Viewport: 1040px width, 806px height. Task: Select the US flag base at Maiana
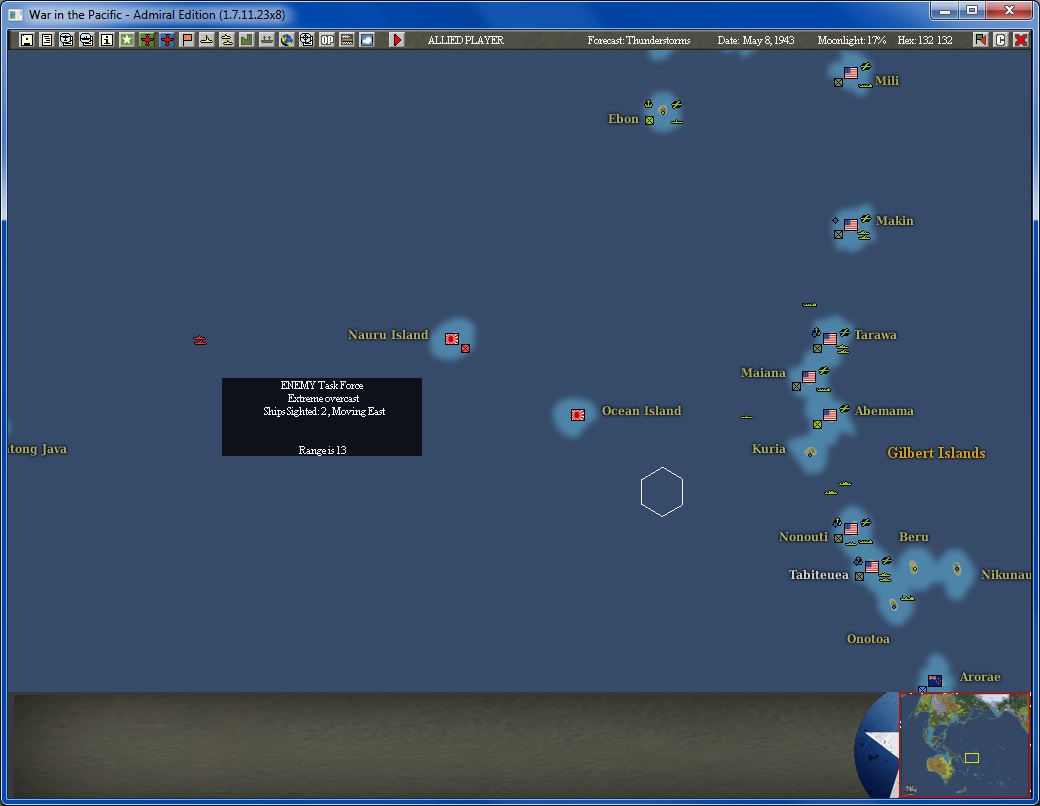tap(809, 377)
